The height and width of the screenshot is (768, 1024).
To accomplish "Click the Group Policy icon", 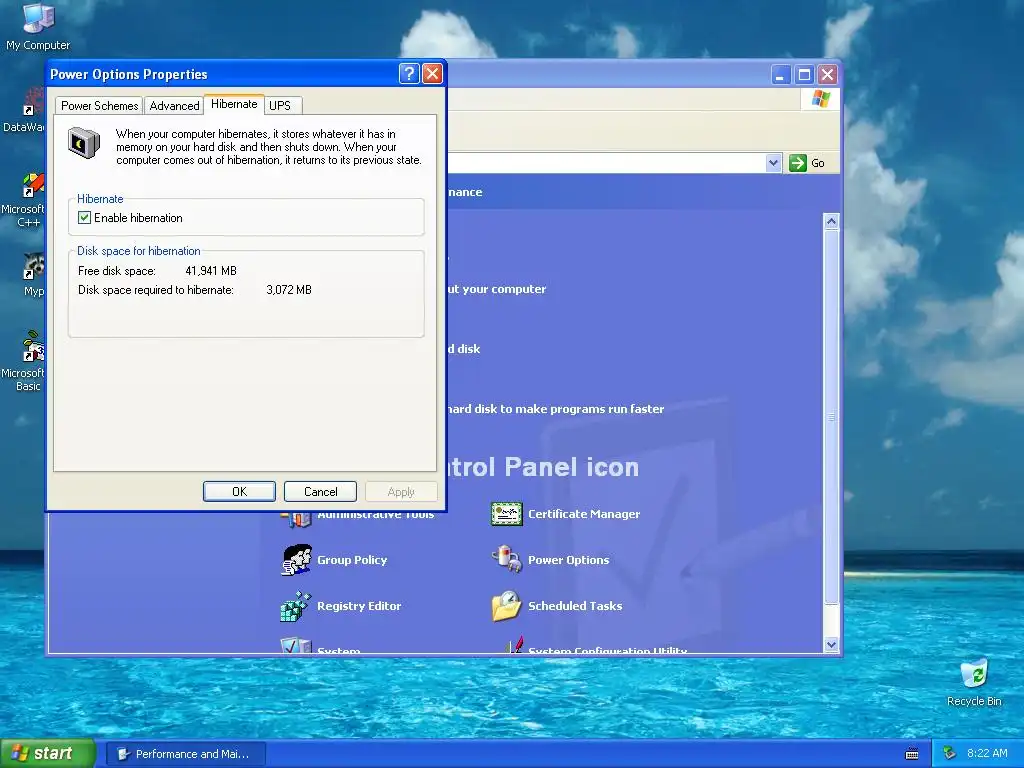I will click(296, 560).
